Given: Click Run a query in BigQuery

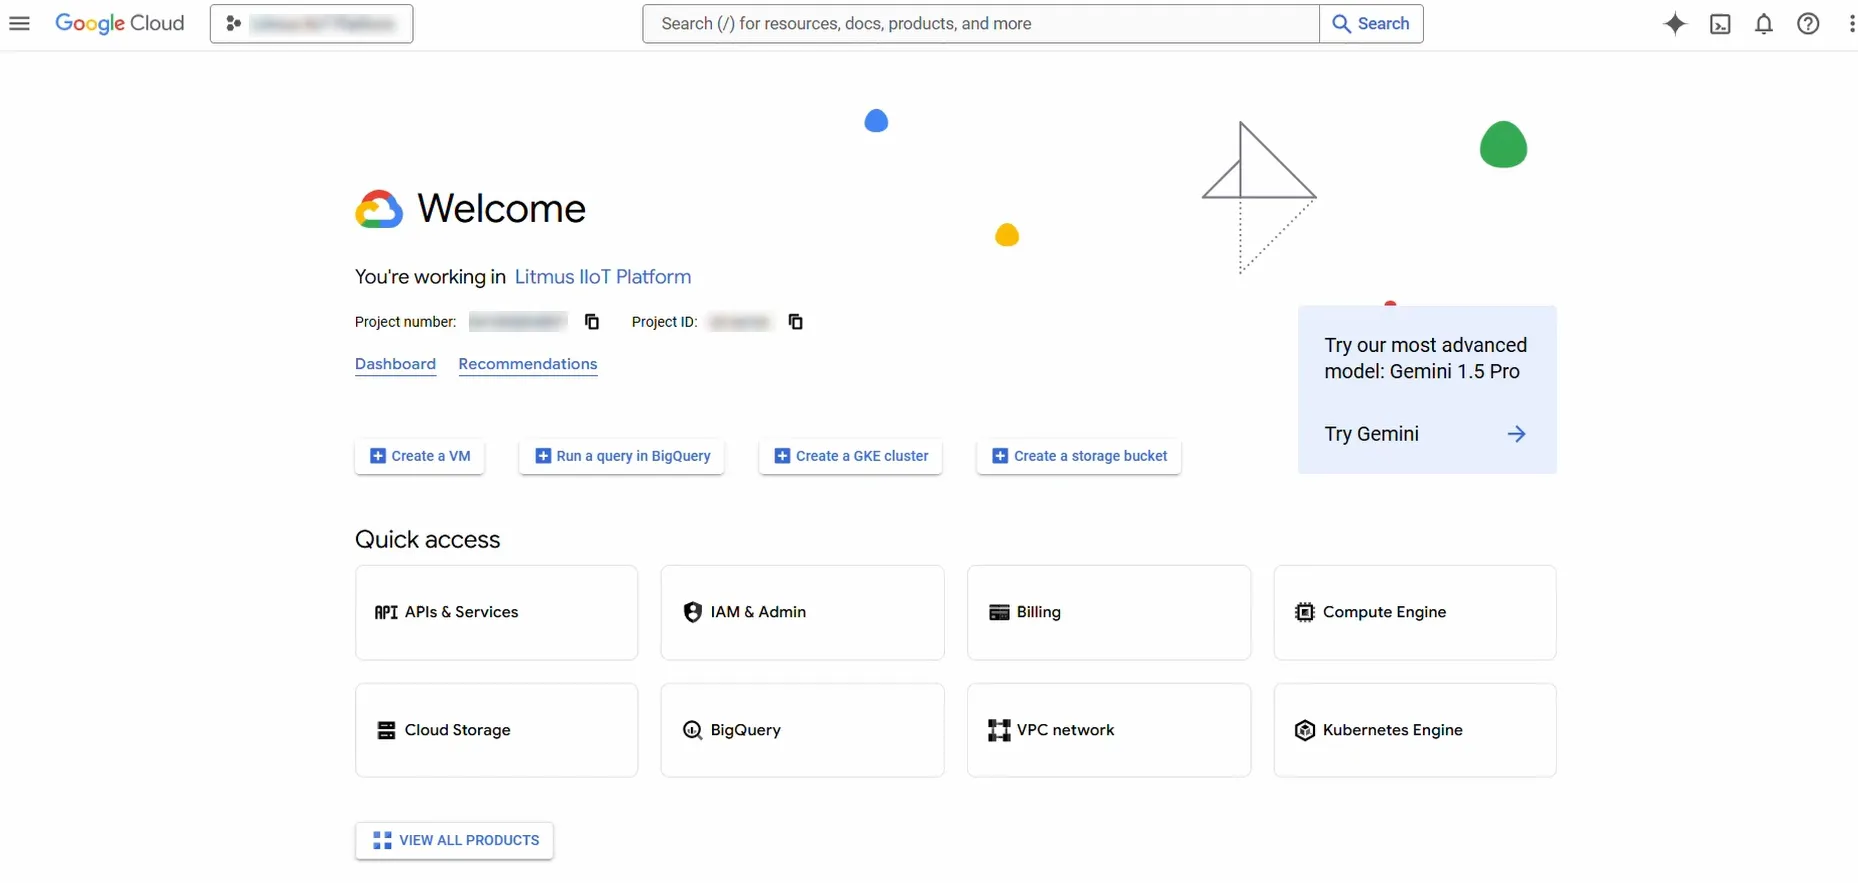Looking at the screenshot, I should [x=622, y=456].
